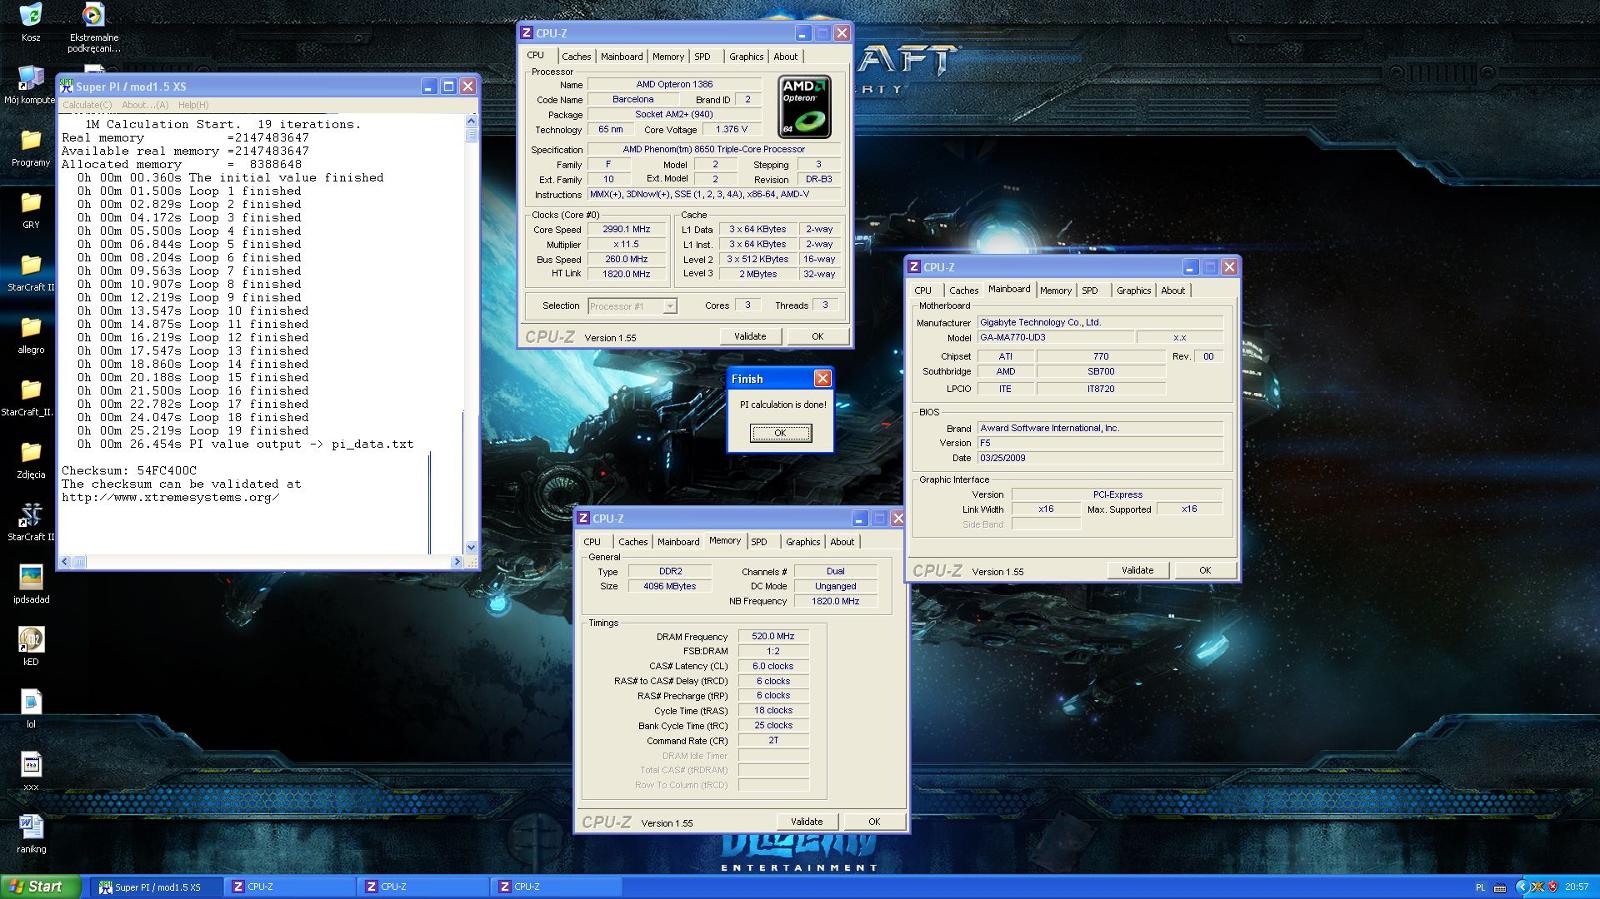Click Super PI horizontal scrollbar right arrow
Screen dimensions: 1600x899
[457, 562]
